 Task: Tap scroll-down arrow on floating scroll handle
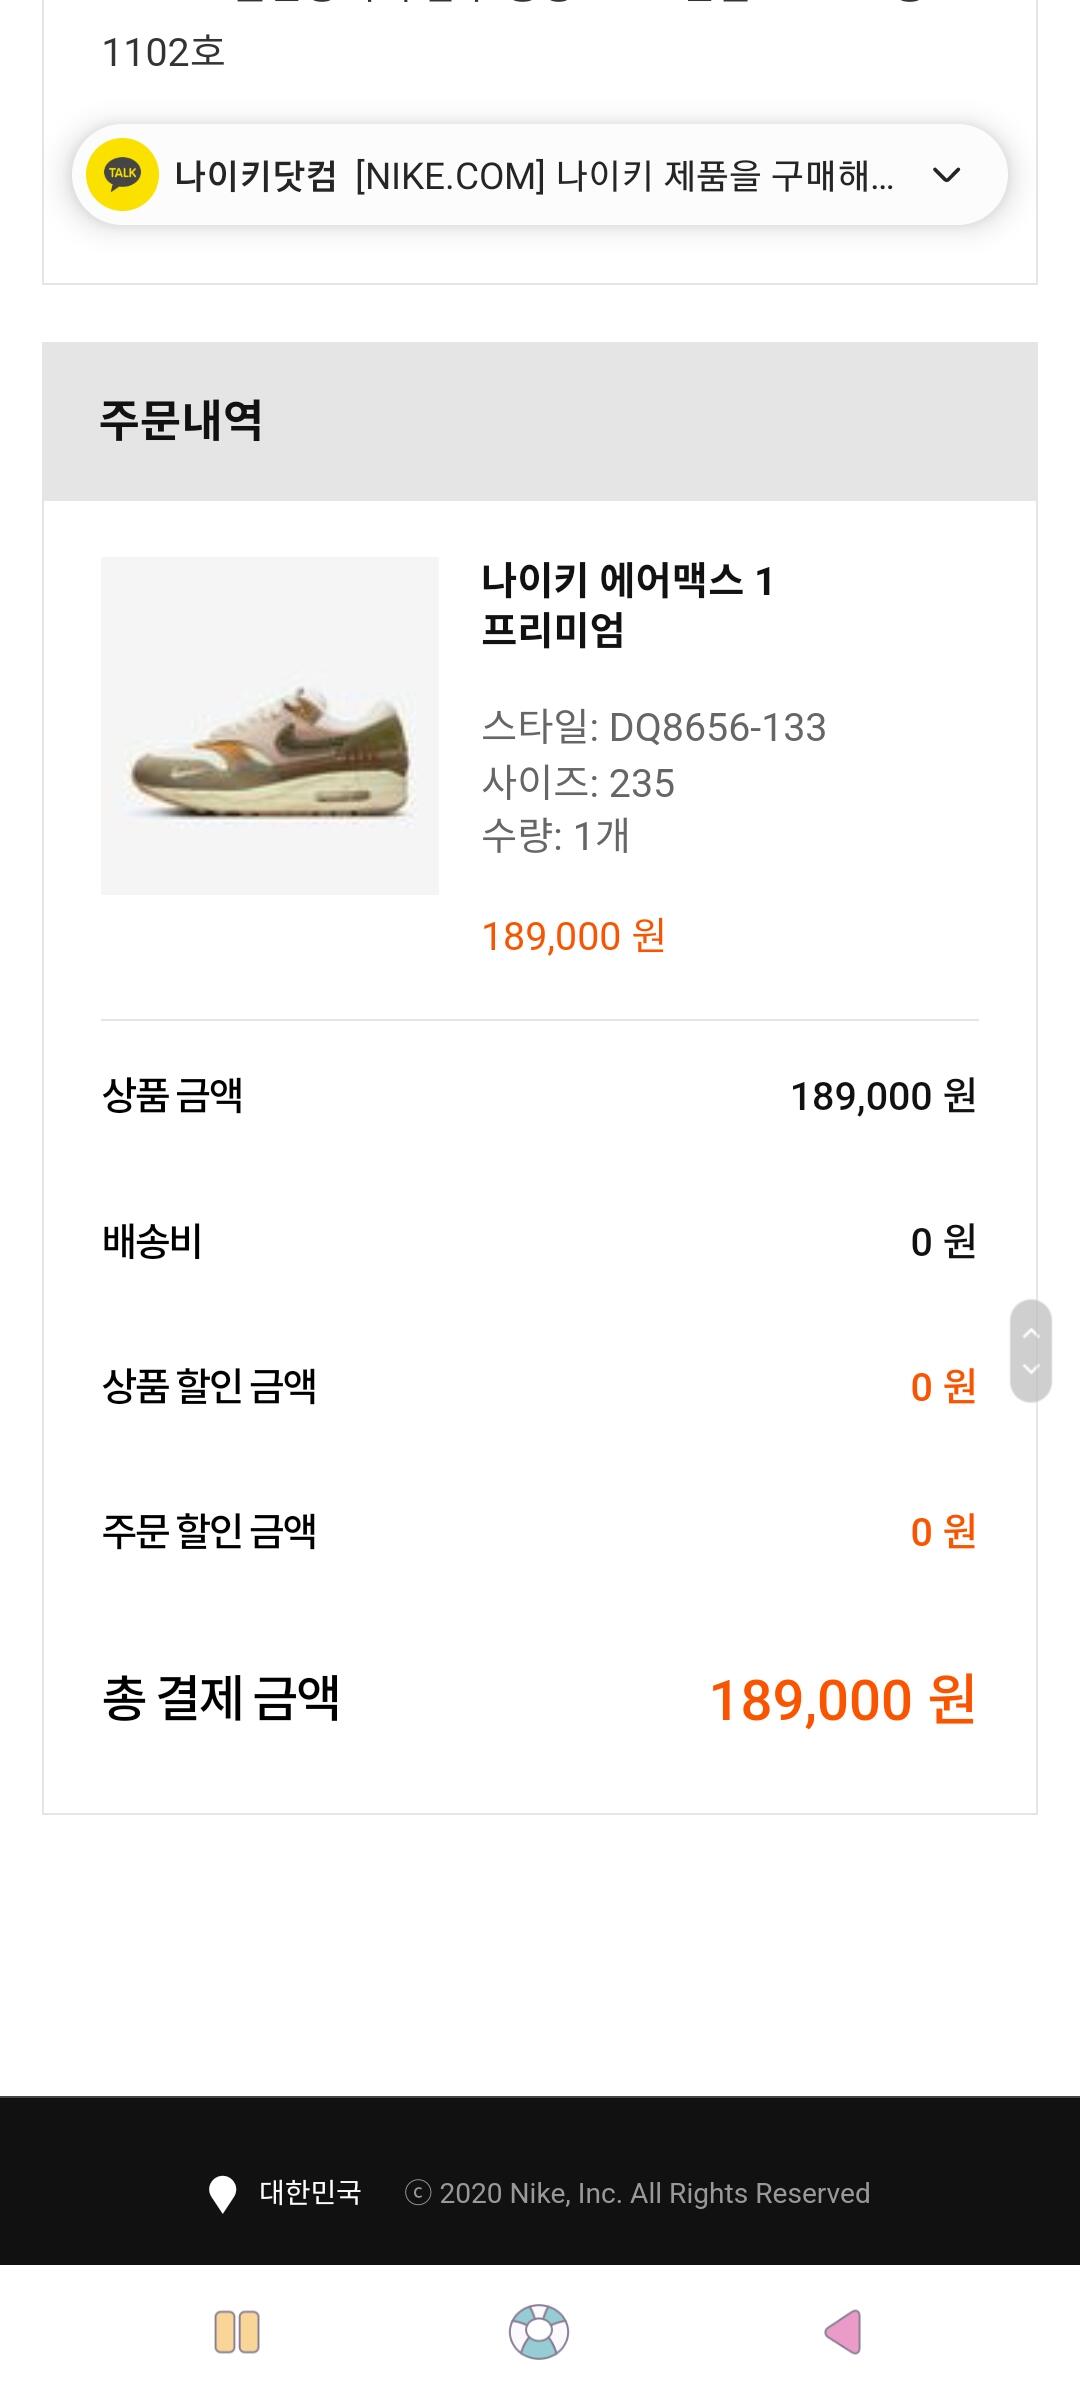[x=1031, y=1369]
